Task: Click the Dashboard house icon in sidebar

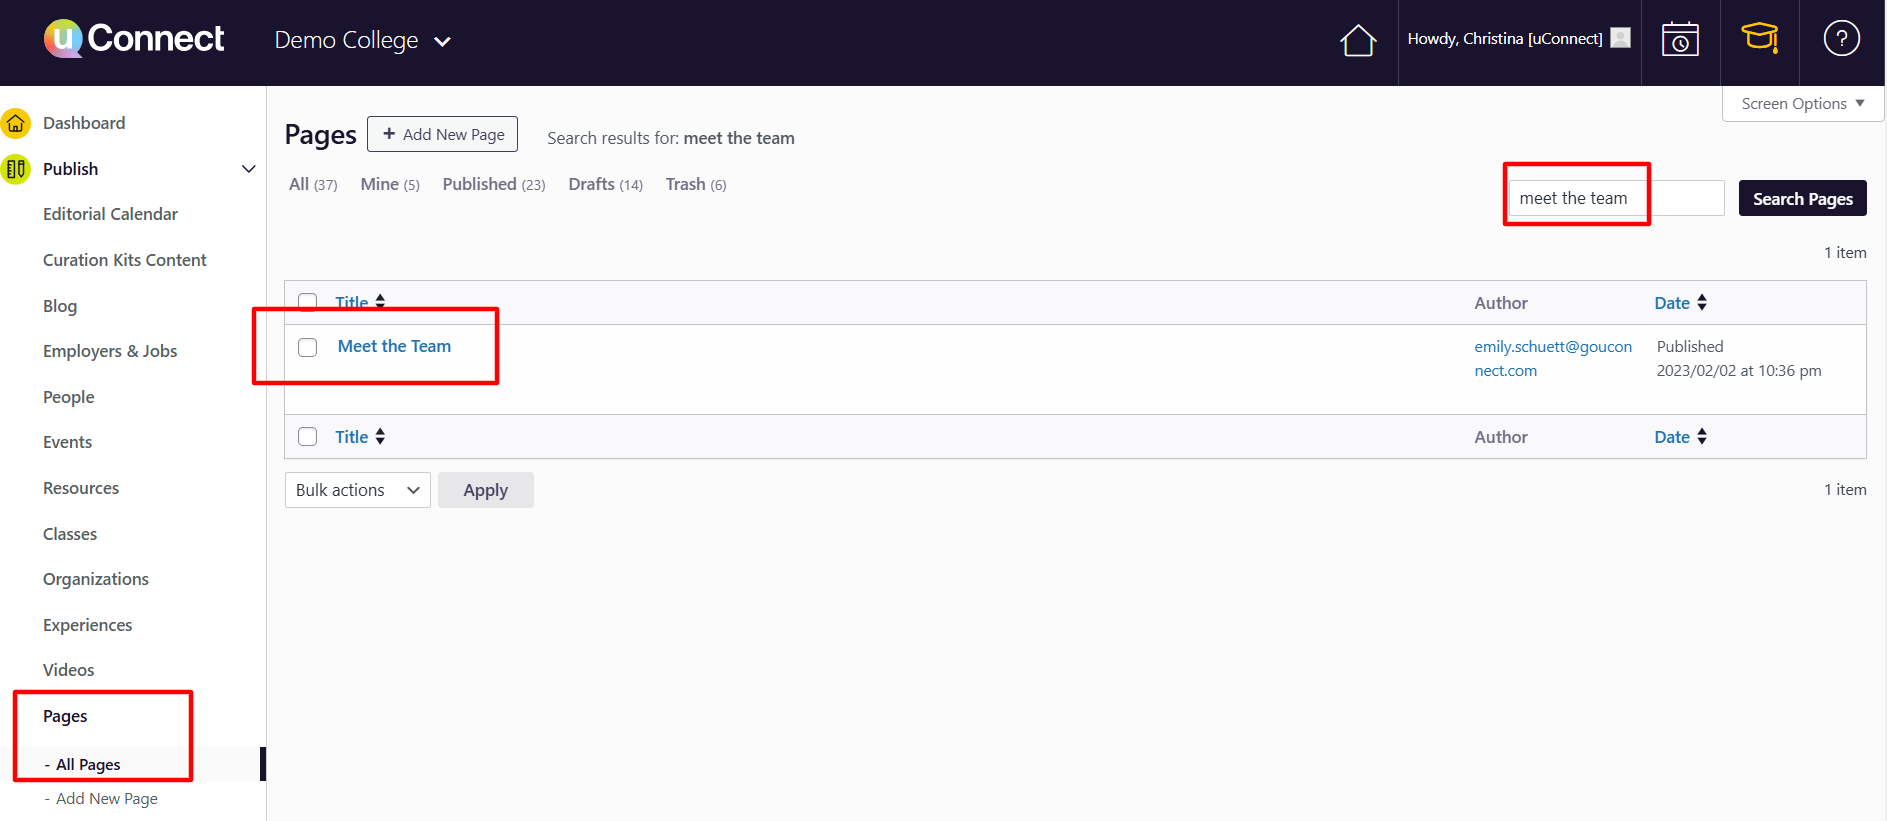Action: click(16, 123)
